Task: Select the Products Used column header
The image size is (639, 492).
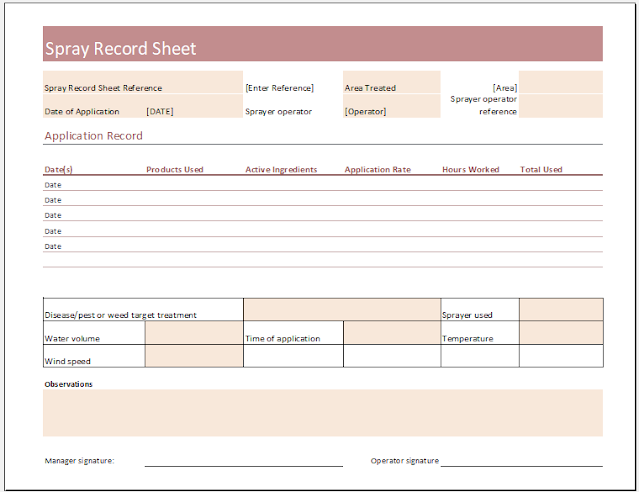Action: coord(174,170)
